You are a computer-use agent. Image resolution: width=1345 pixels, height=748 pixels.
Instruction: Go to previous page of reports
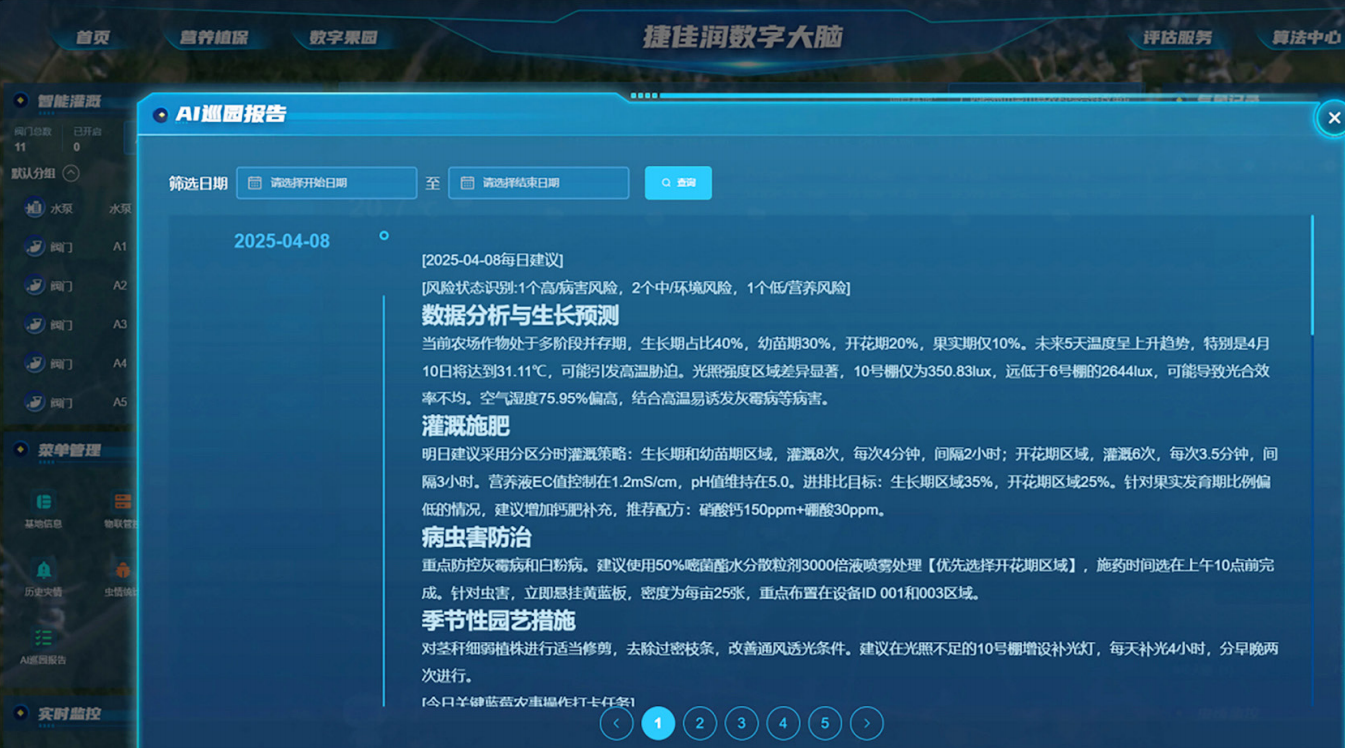[x=616, y=723]
